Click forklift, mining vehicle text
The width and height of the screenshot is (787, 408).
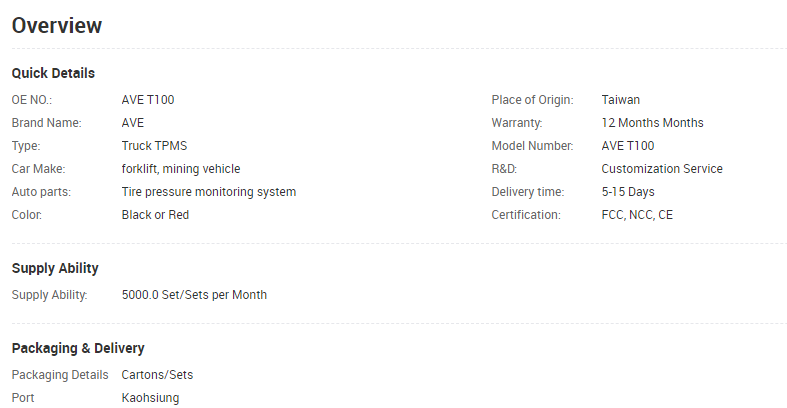(x=181, y=169)
